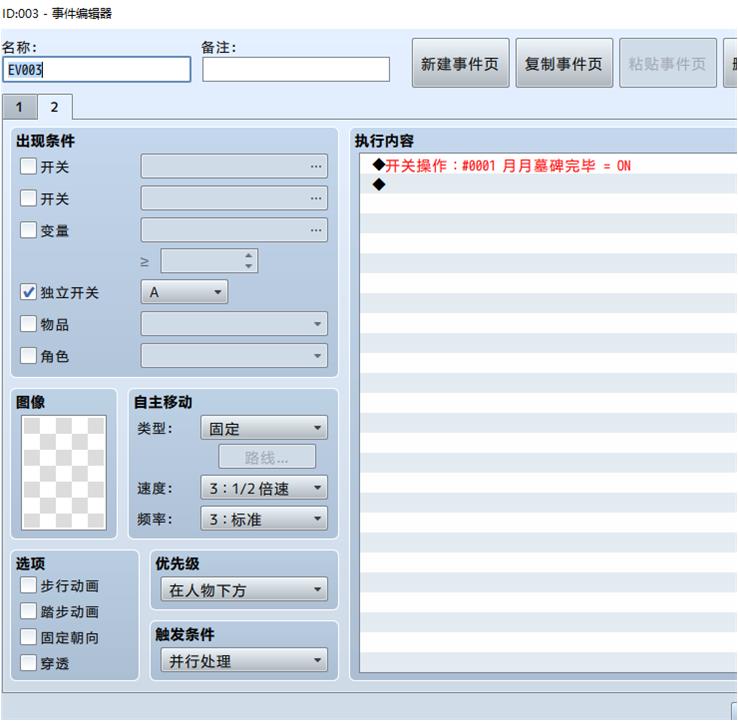Select event page tab 2
This screenshot has height=721, width=738.
coord(55,107)
